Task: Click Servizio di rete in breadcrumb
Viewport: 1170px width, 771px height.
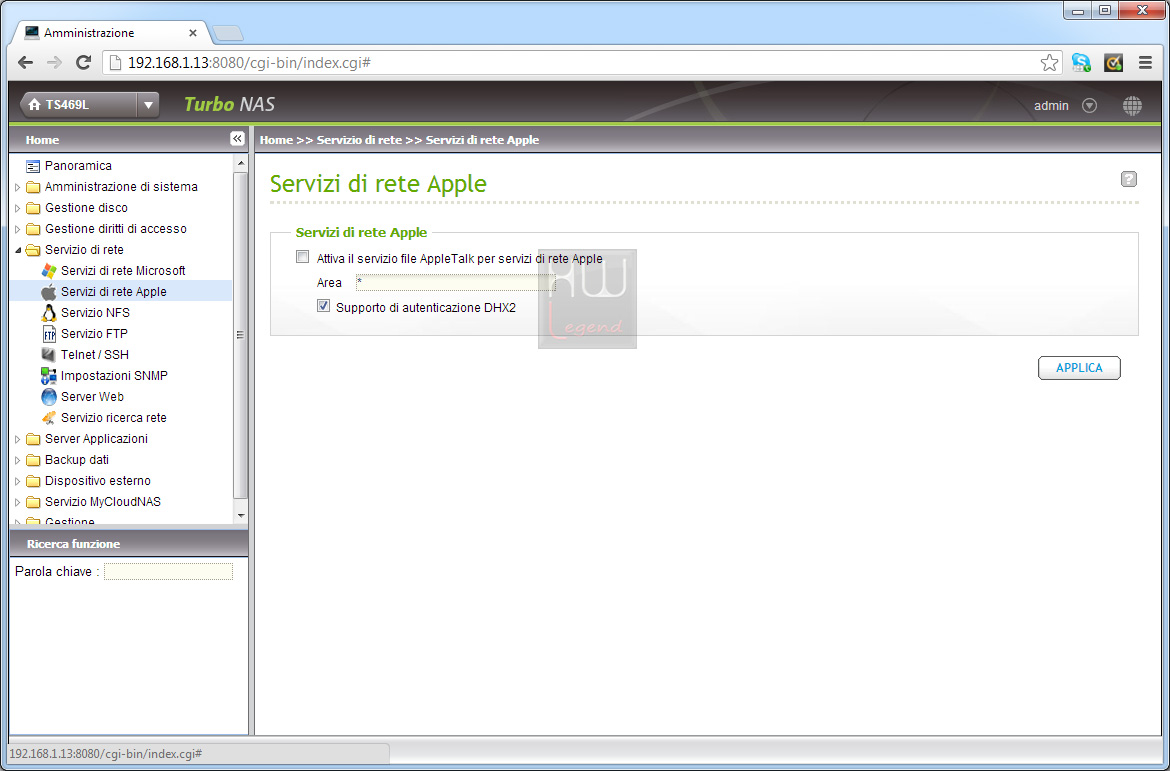Action: pos(359,140)
